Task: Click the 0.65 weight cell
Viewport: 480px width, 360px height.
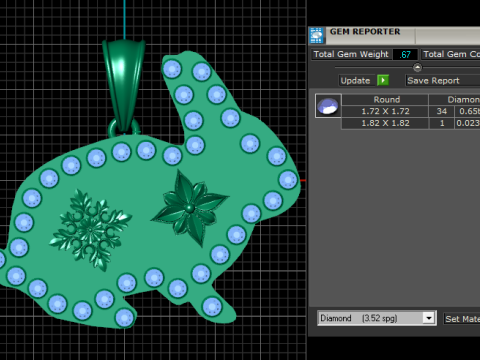Action: [467, 111]
